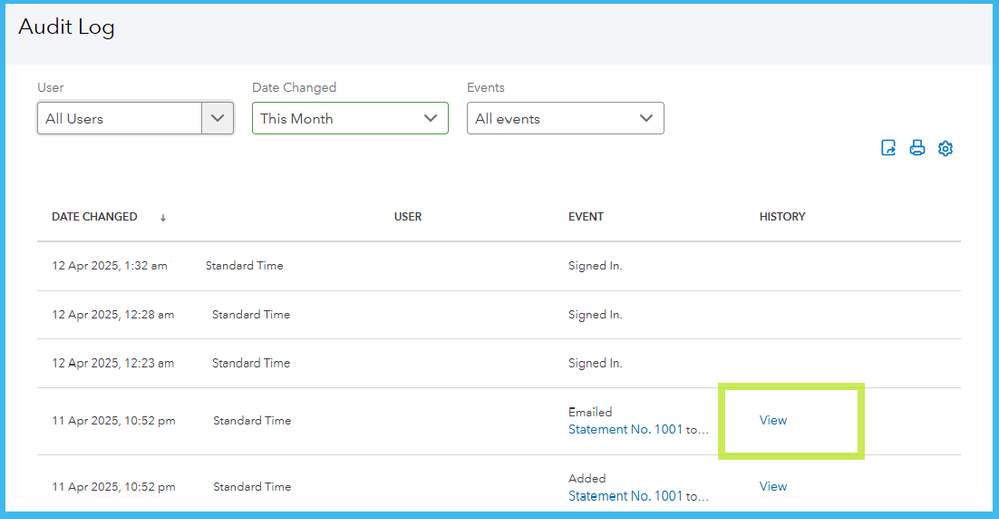View history for the Added statement event
Screen dimensions: 999x519
(773, 486)
